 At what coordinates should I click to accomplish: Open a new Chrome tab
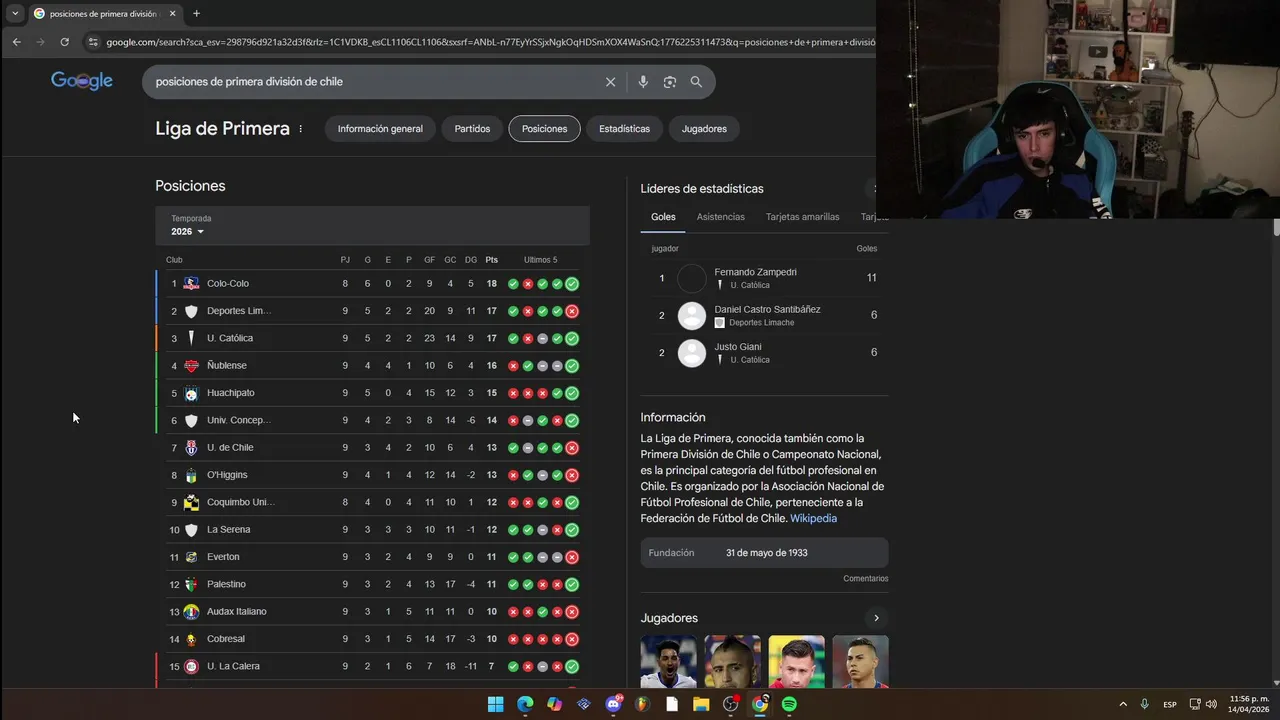[196, 14]
